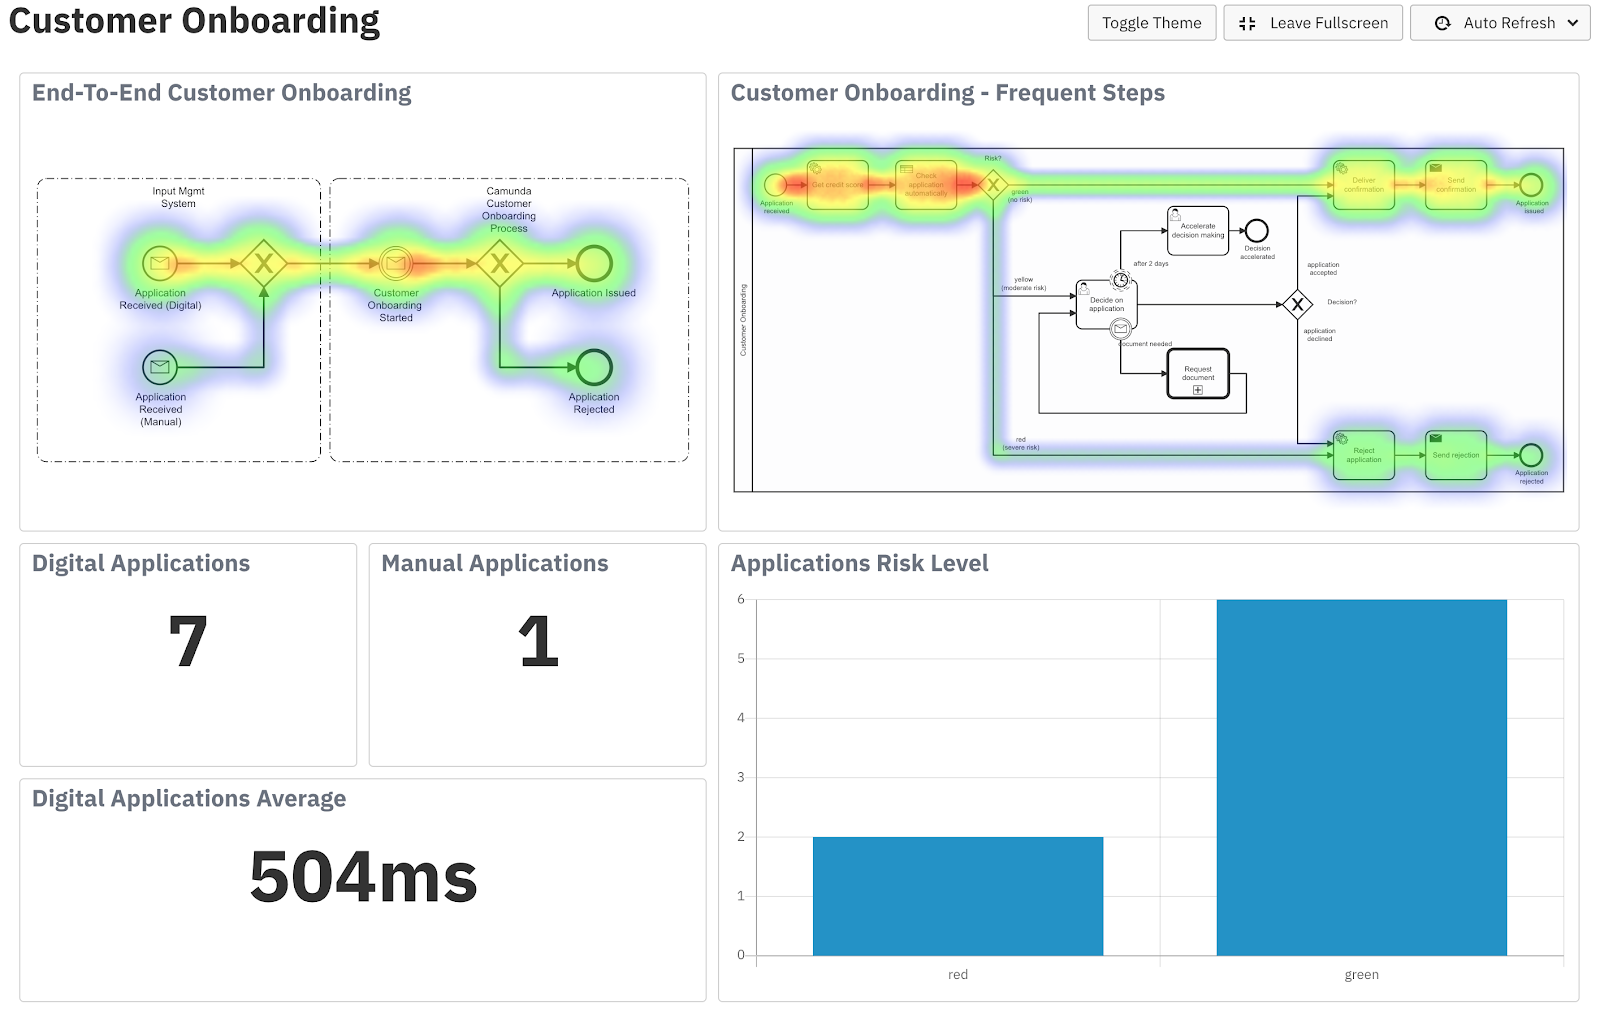Select the Risk? gateway diamond
Viewport: 1600px width, 1009px height.
(993, 185)
